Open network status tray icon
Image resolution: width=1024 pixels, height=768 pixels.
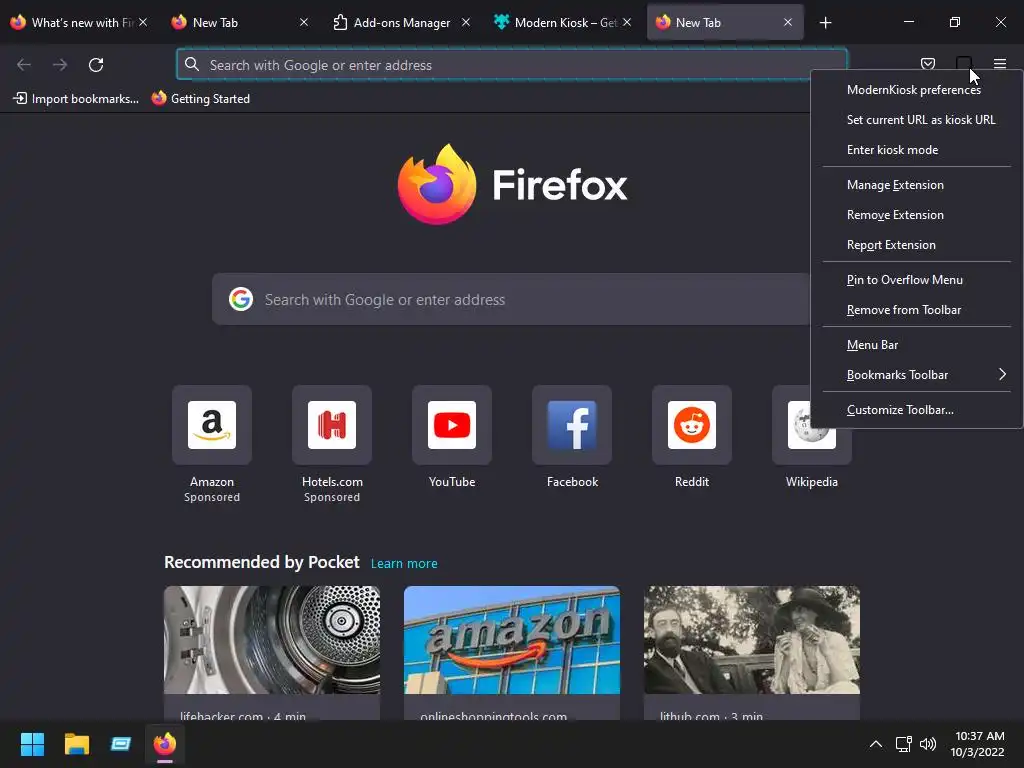[x=903, y=744]
